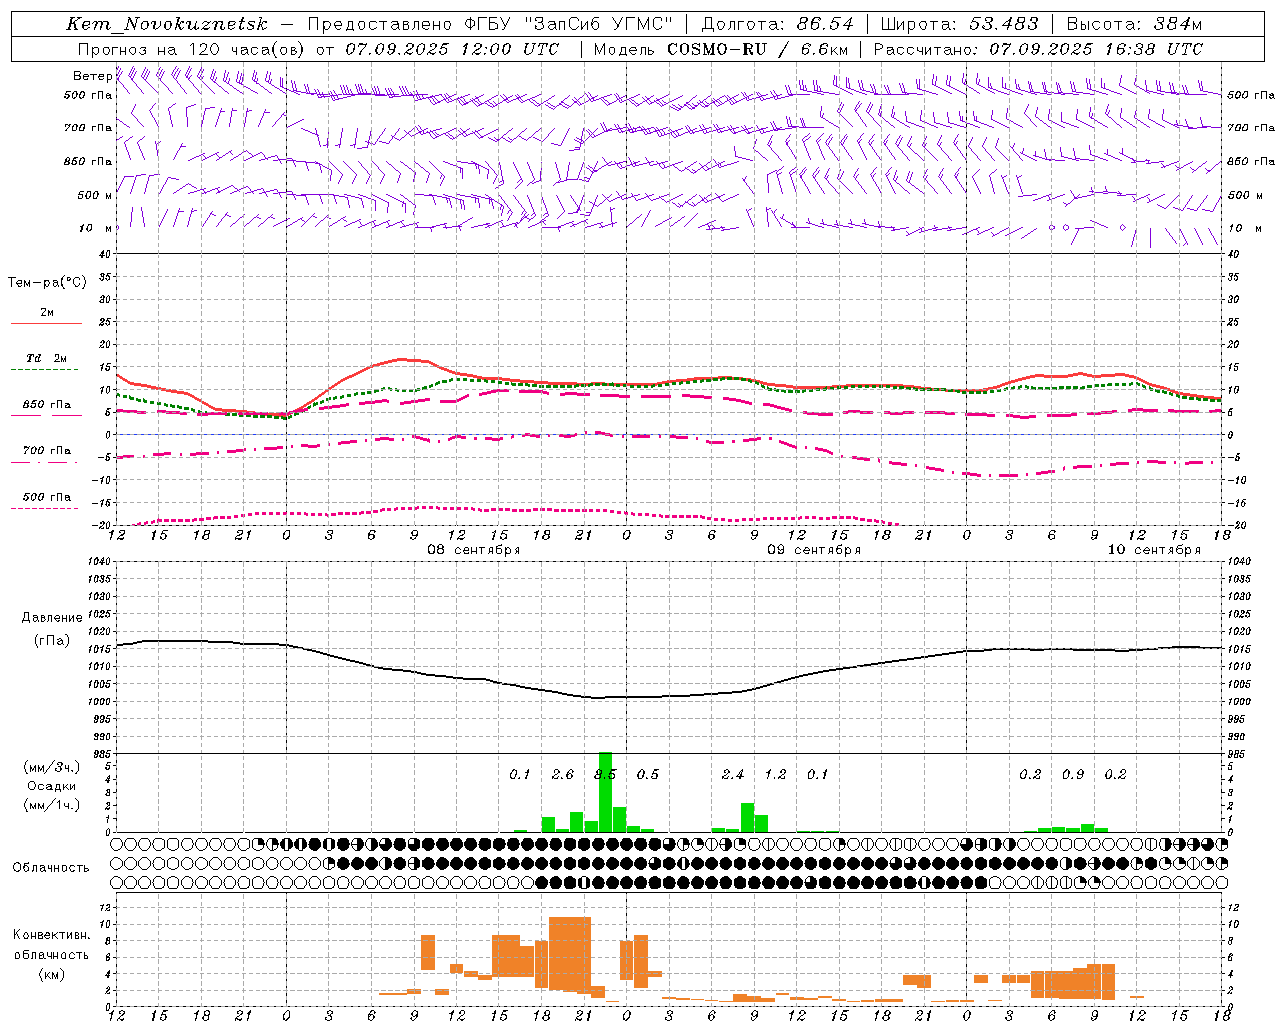Click the tallest green precipitation bar

pyautogui.click(x=605, y=792)
